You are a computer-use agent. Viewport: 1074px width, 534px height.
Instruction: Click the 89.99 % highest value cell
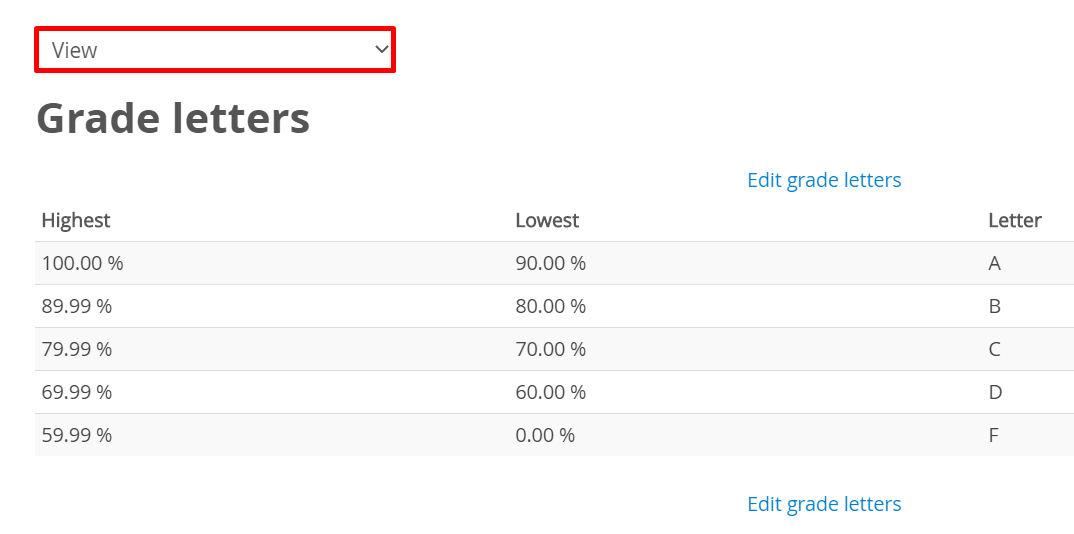coord(77,306)
